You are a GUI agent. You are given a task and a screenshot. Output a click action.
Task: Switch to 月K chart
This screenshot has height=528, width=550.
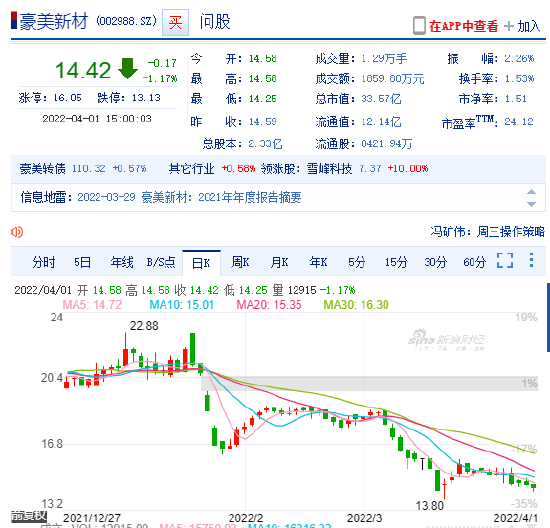pos(280,262)
